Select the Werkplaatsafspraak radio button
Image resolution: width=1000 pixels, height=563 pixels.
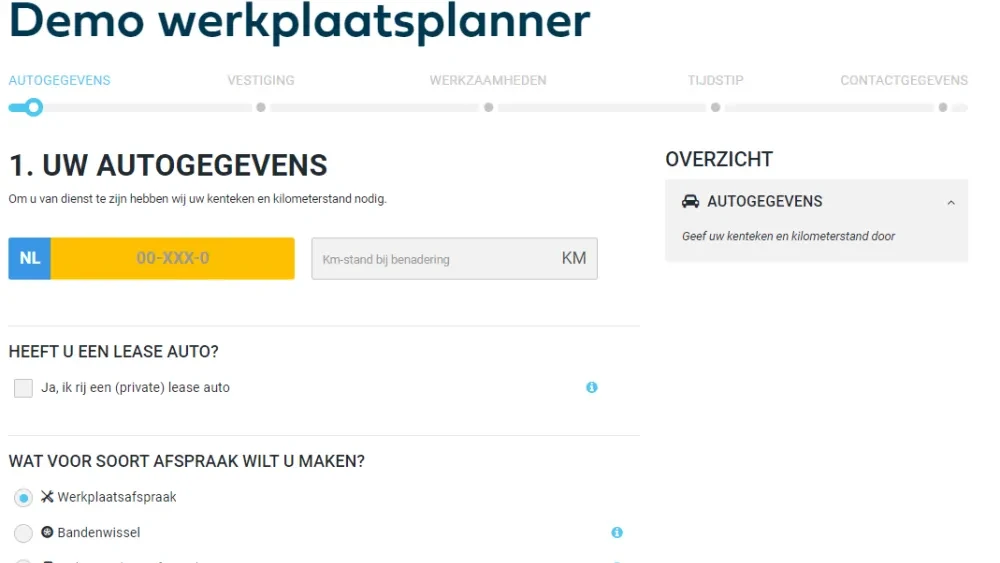click(x=23, y=498)
